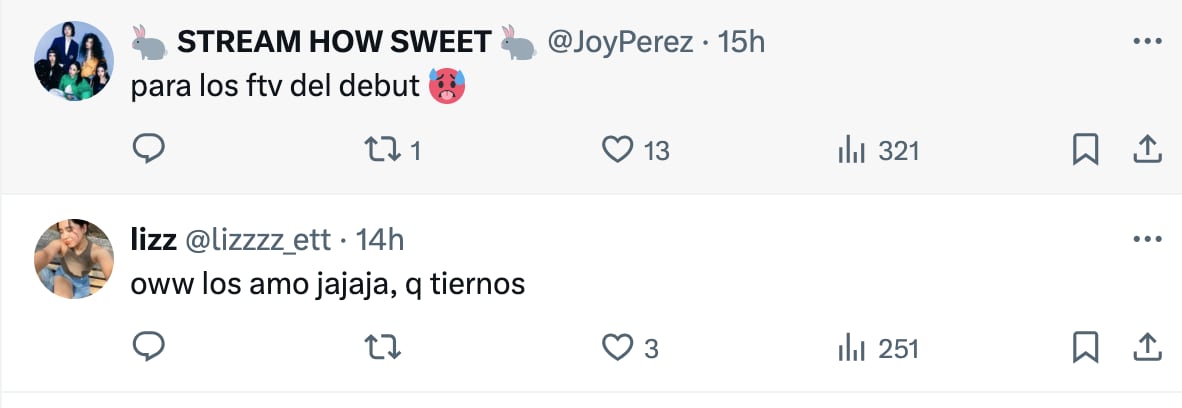Bookmark JoyPerez's tweet
Screen dimensions: 1182x408
click(1085, 150)
